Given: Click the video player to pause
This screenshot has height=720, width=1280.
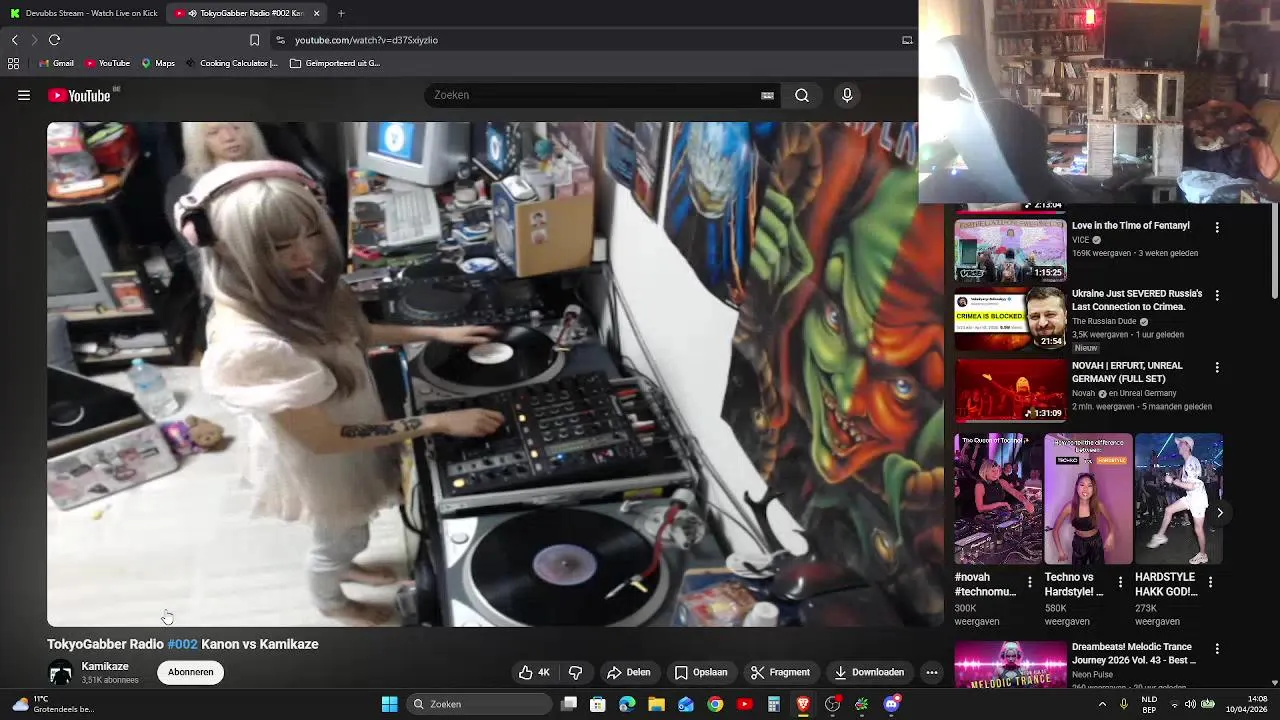Looking at the screenshot, I should tap(495, 374).
